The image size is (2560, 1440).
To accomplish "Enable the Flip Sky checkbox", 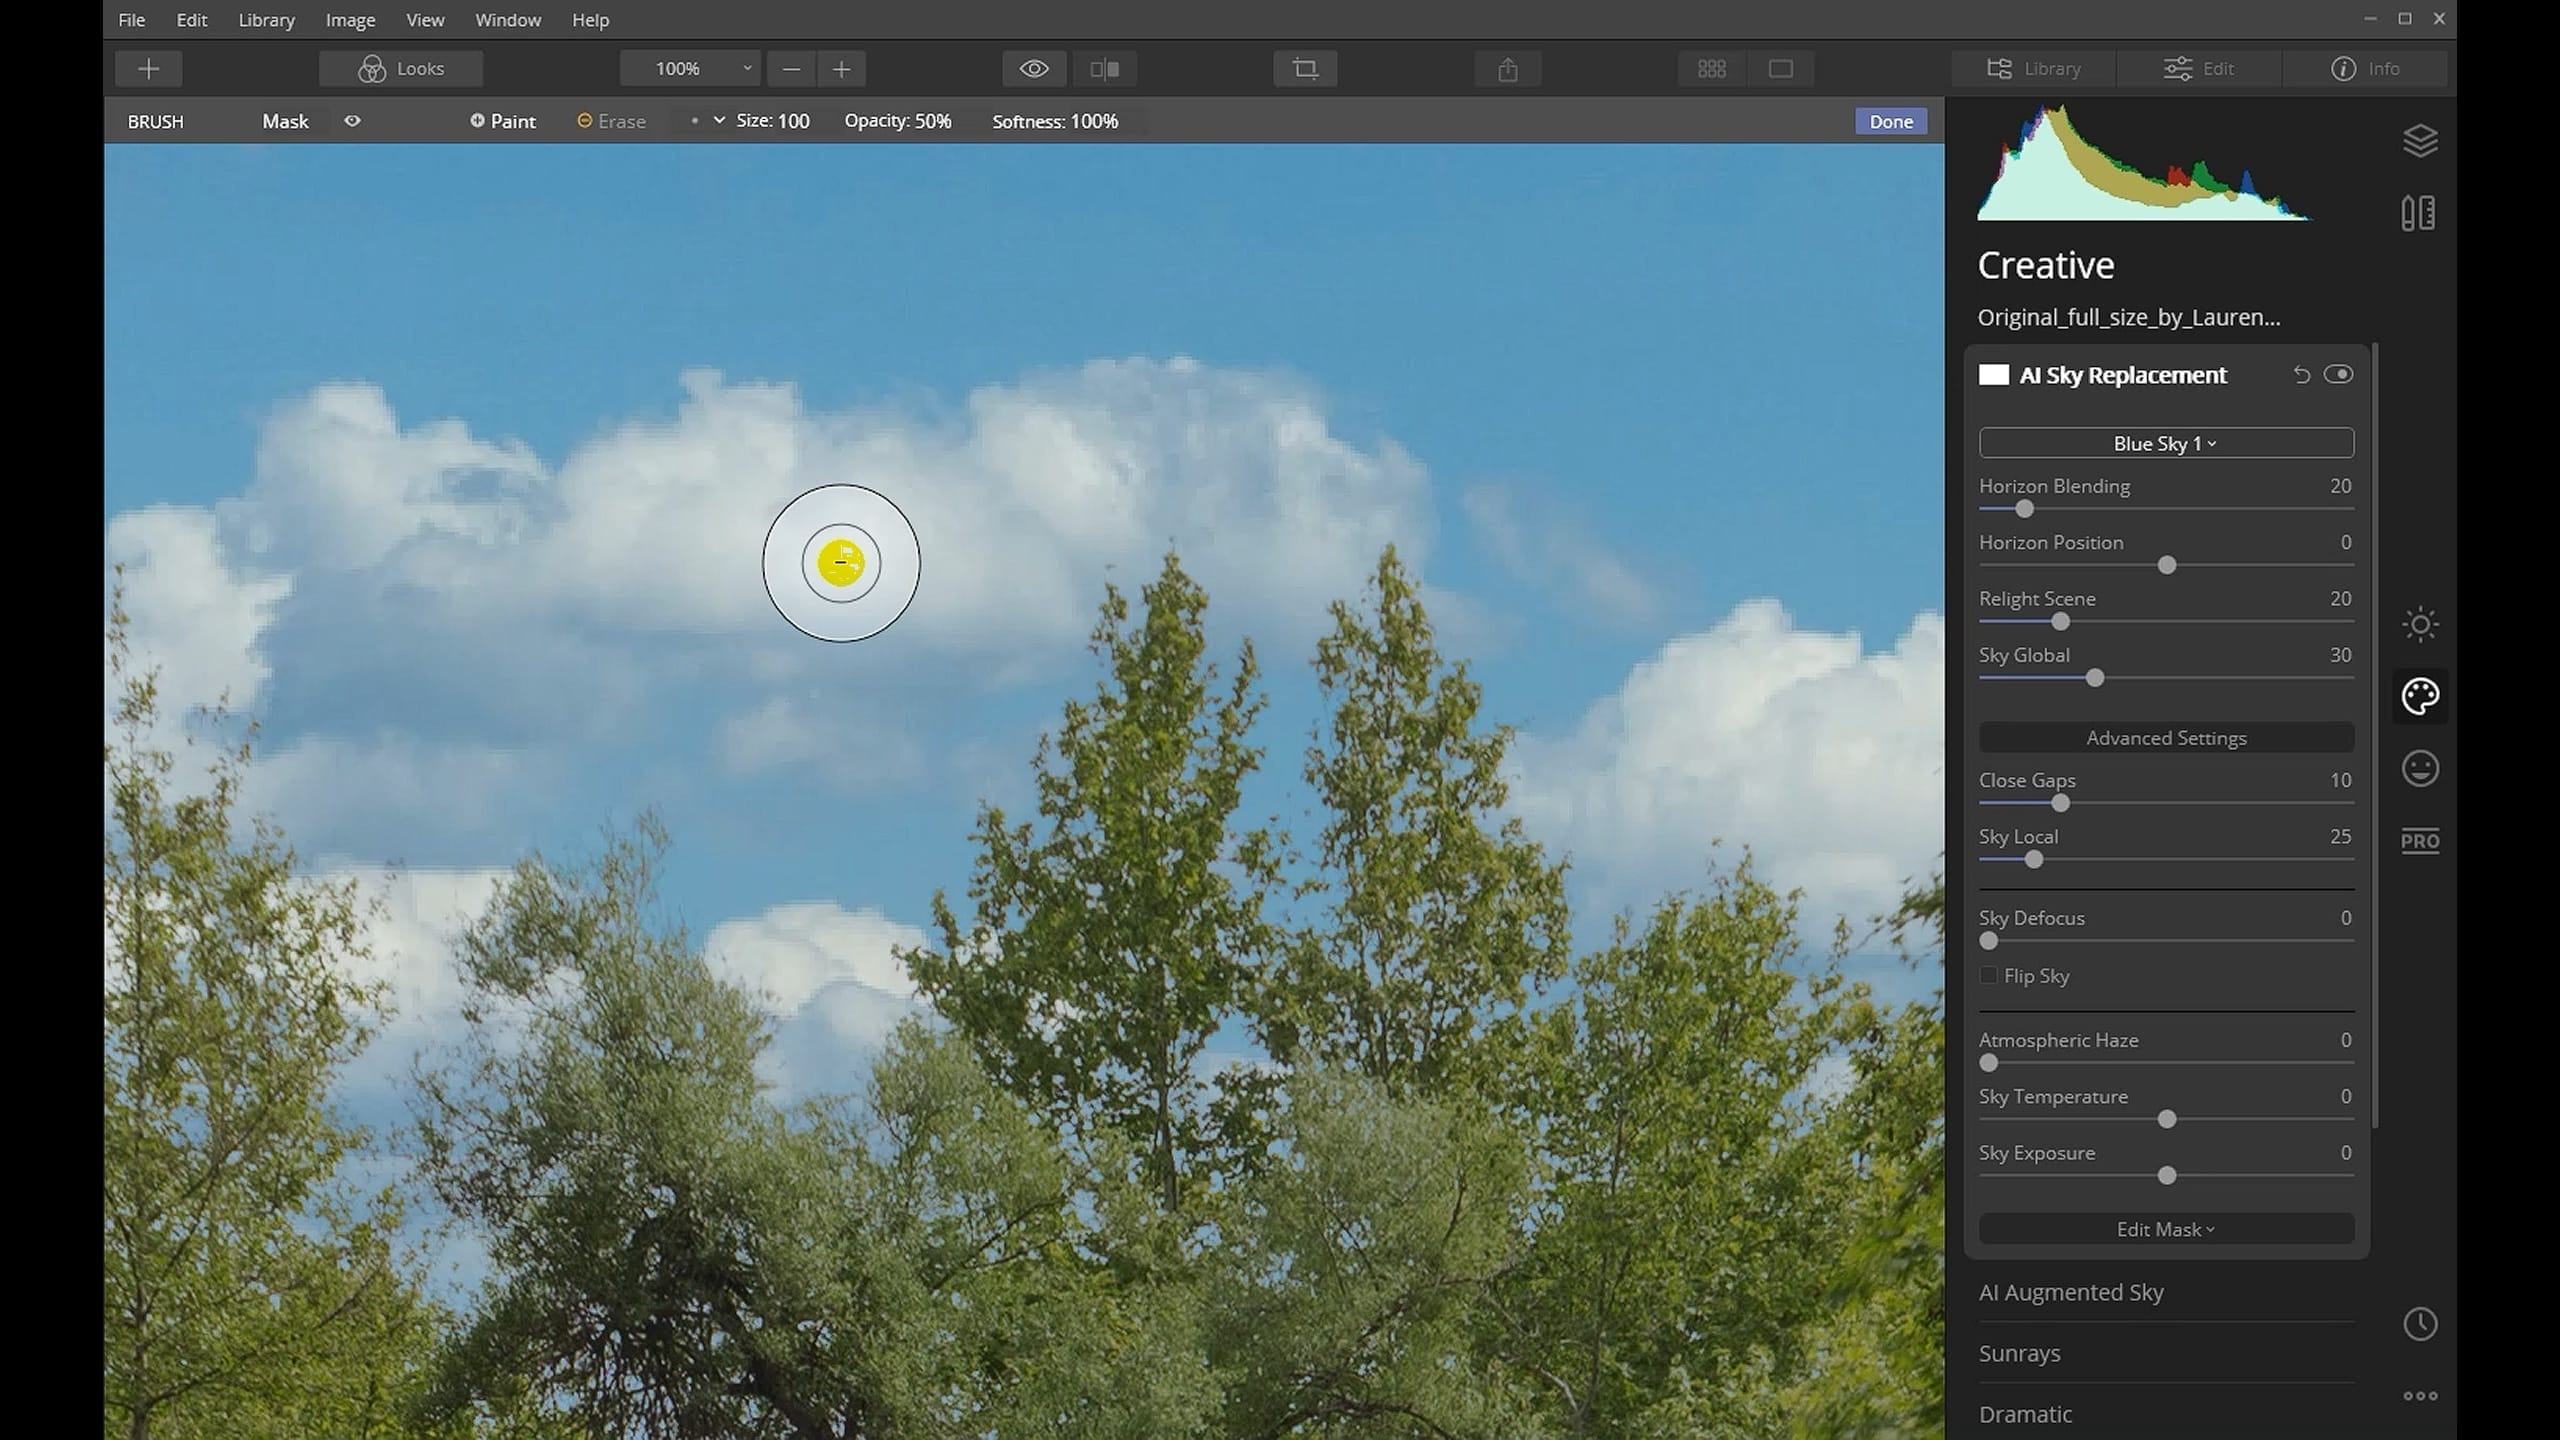I will coord(1988,975).
